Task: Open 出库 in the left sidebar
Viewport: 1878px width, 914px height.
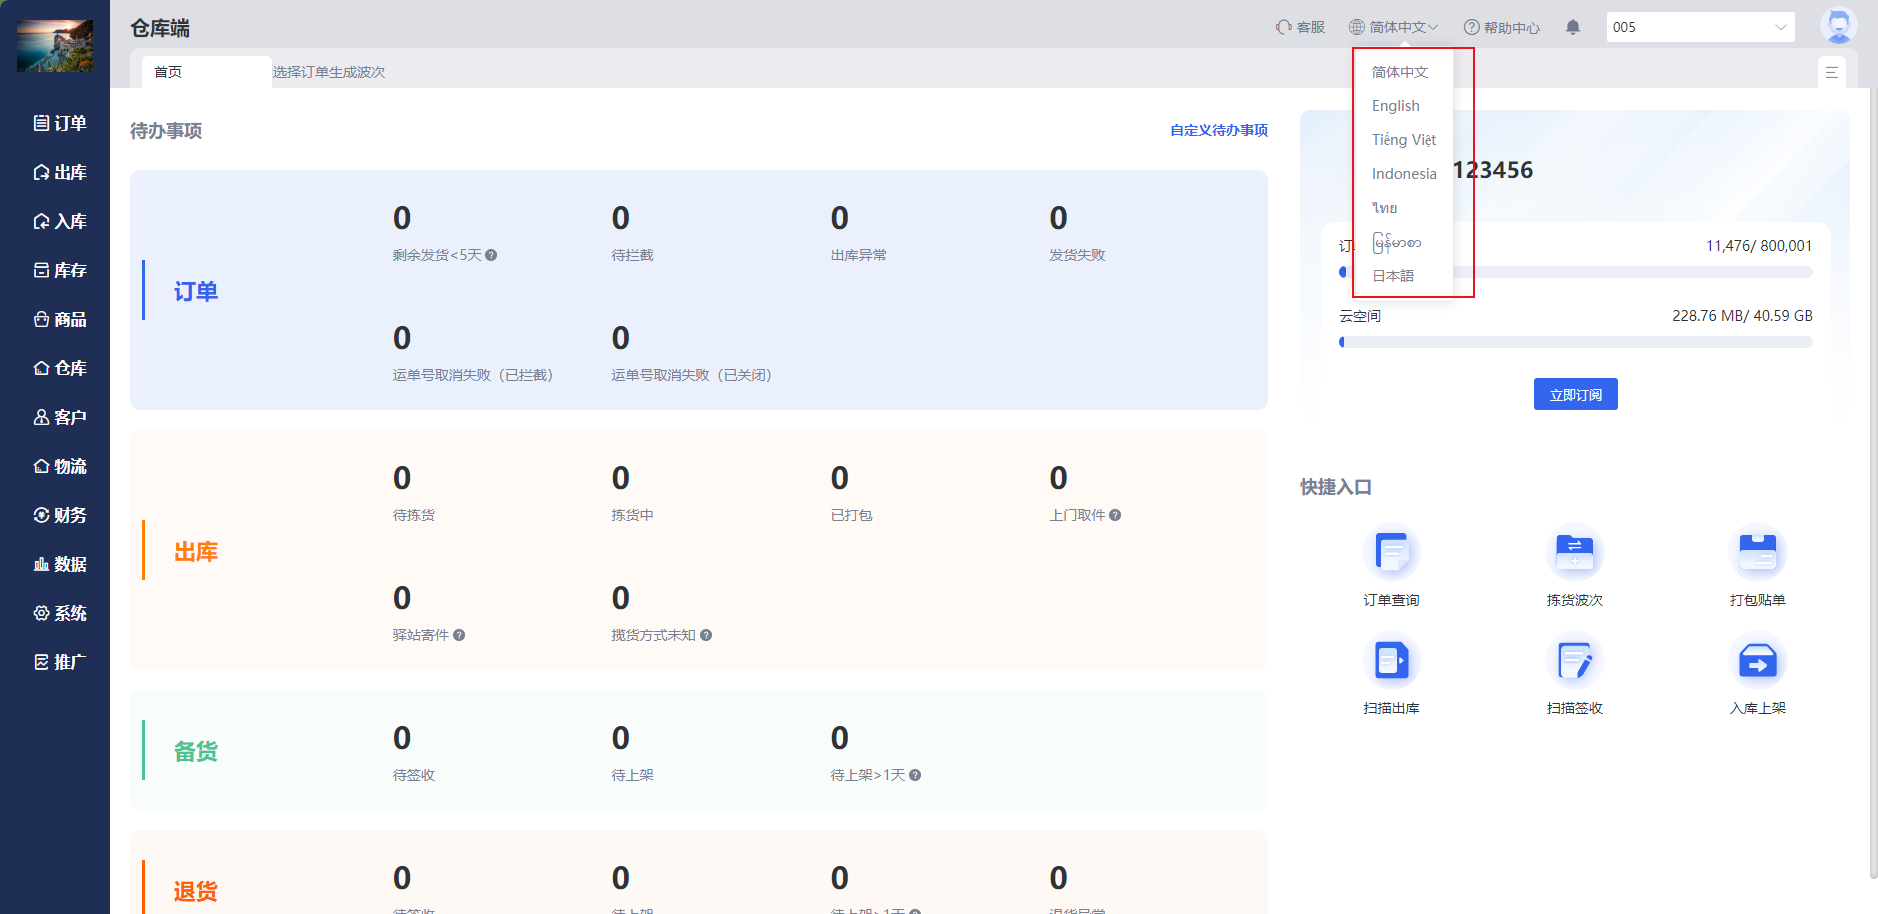Action: pyautogui.click(x=60, y=172)
